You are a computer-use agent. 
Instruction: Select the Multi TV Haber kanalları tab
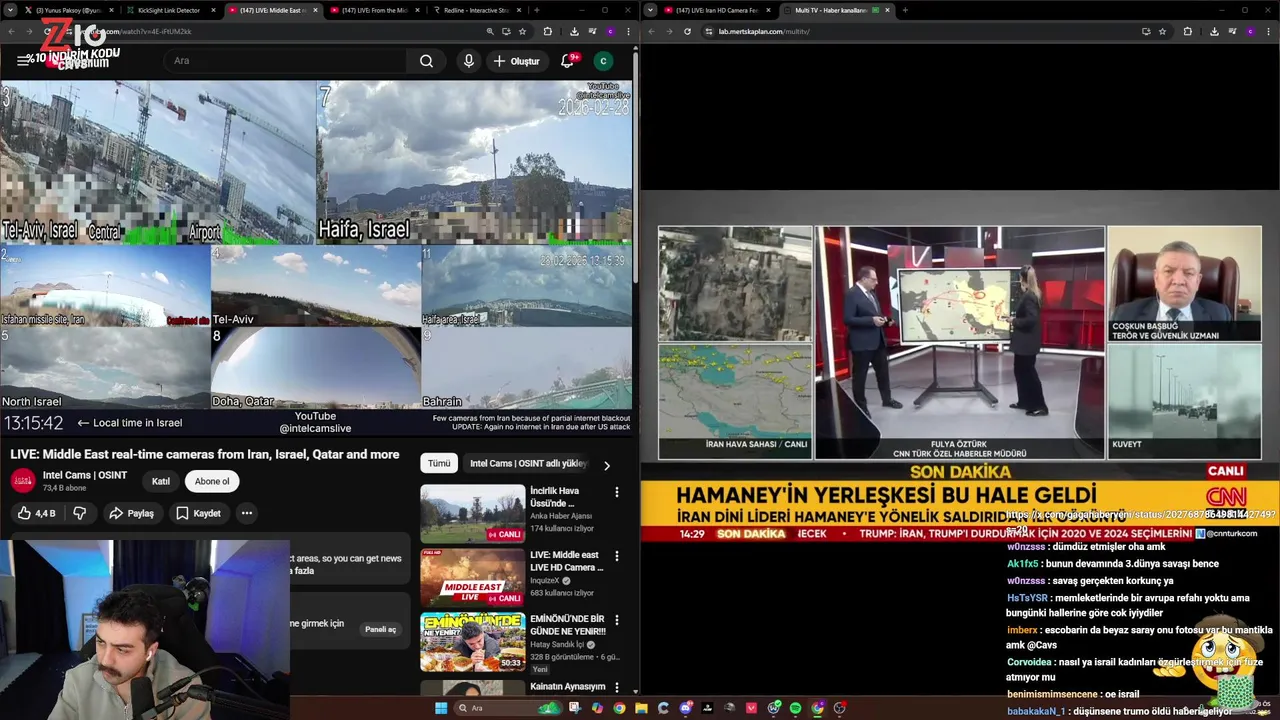pos(835,10)
